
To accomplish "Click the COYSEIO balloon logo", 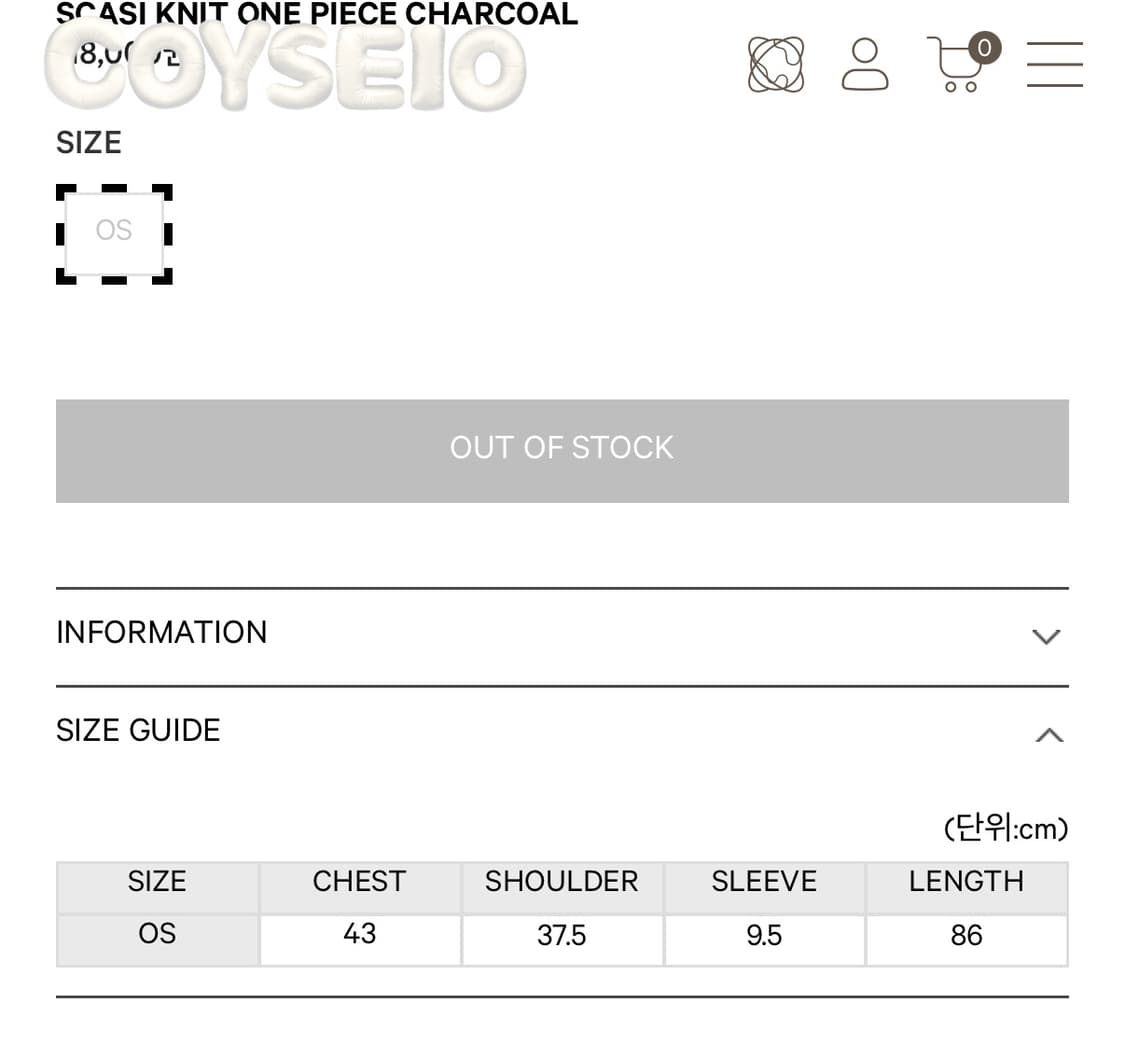I will [285, 66].
